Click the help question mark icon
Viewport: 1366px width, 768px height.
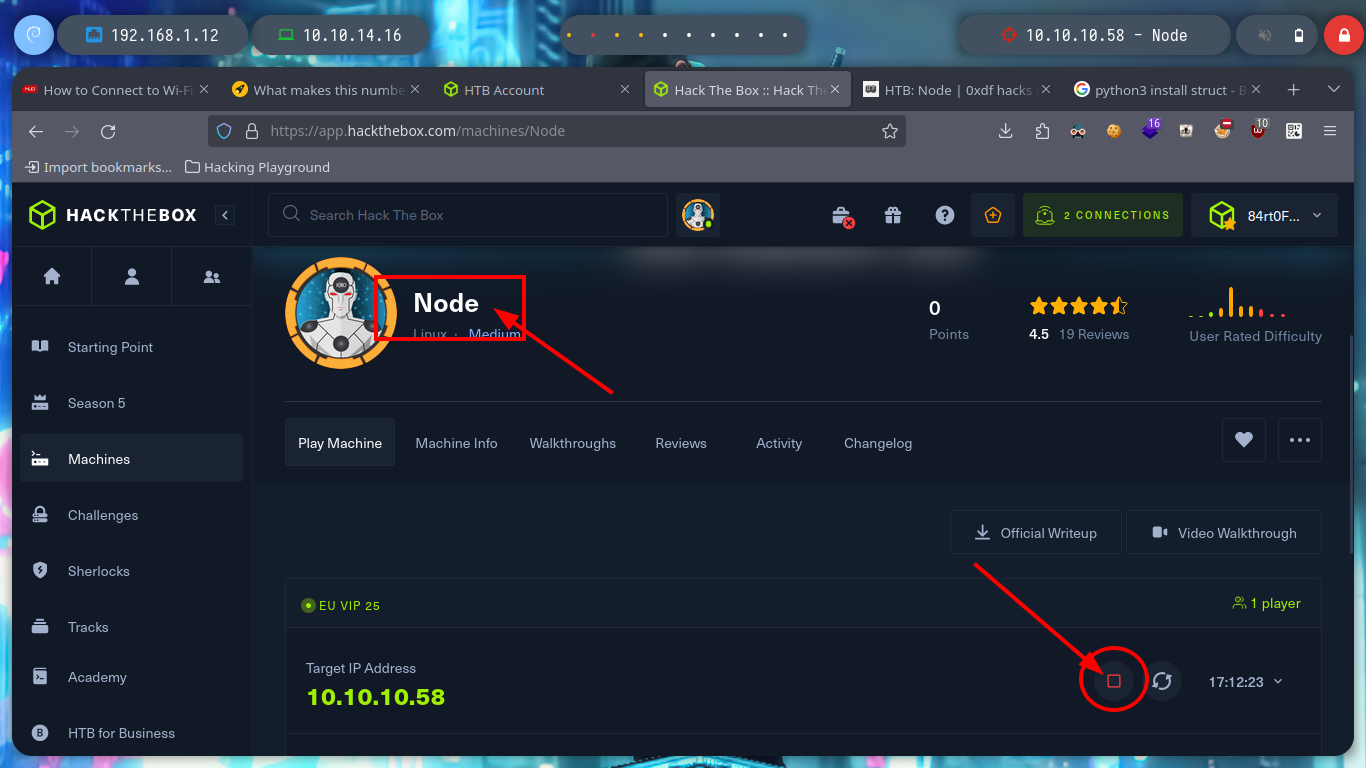pyautogui.click(x=944, y=215)
